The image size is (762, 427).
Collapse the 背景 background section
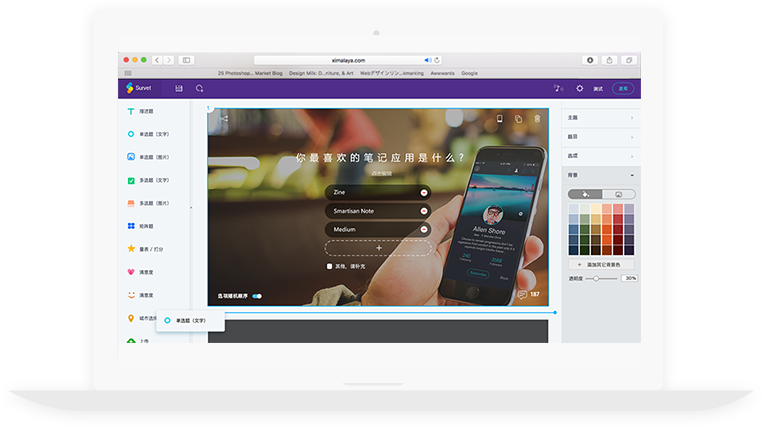pyautogui.click(x=601, y=175)
